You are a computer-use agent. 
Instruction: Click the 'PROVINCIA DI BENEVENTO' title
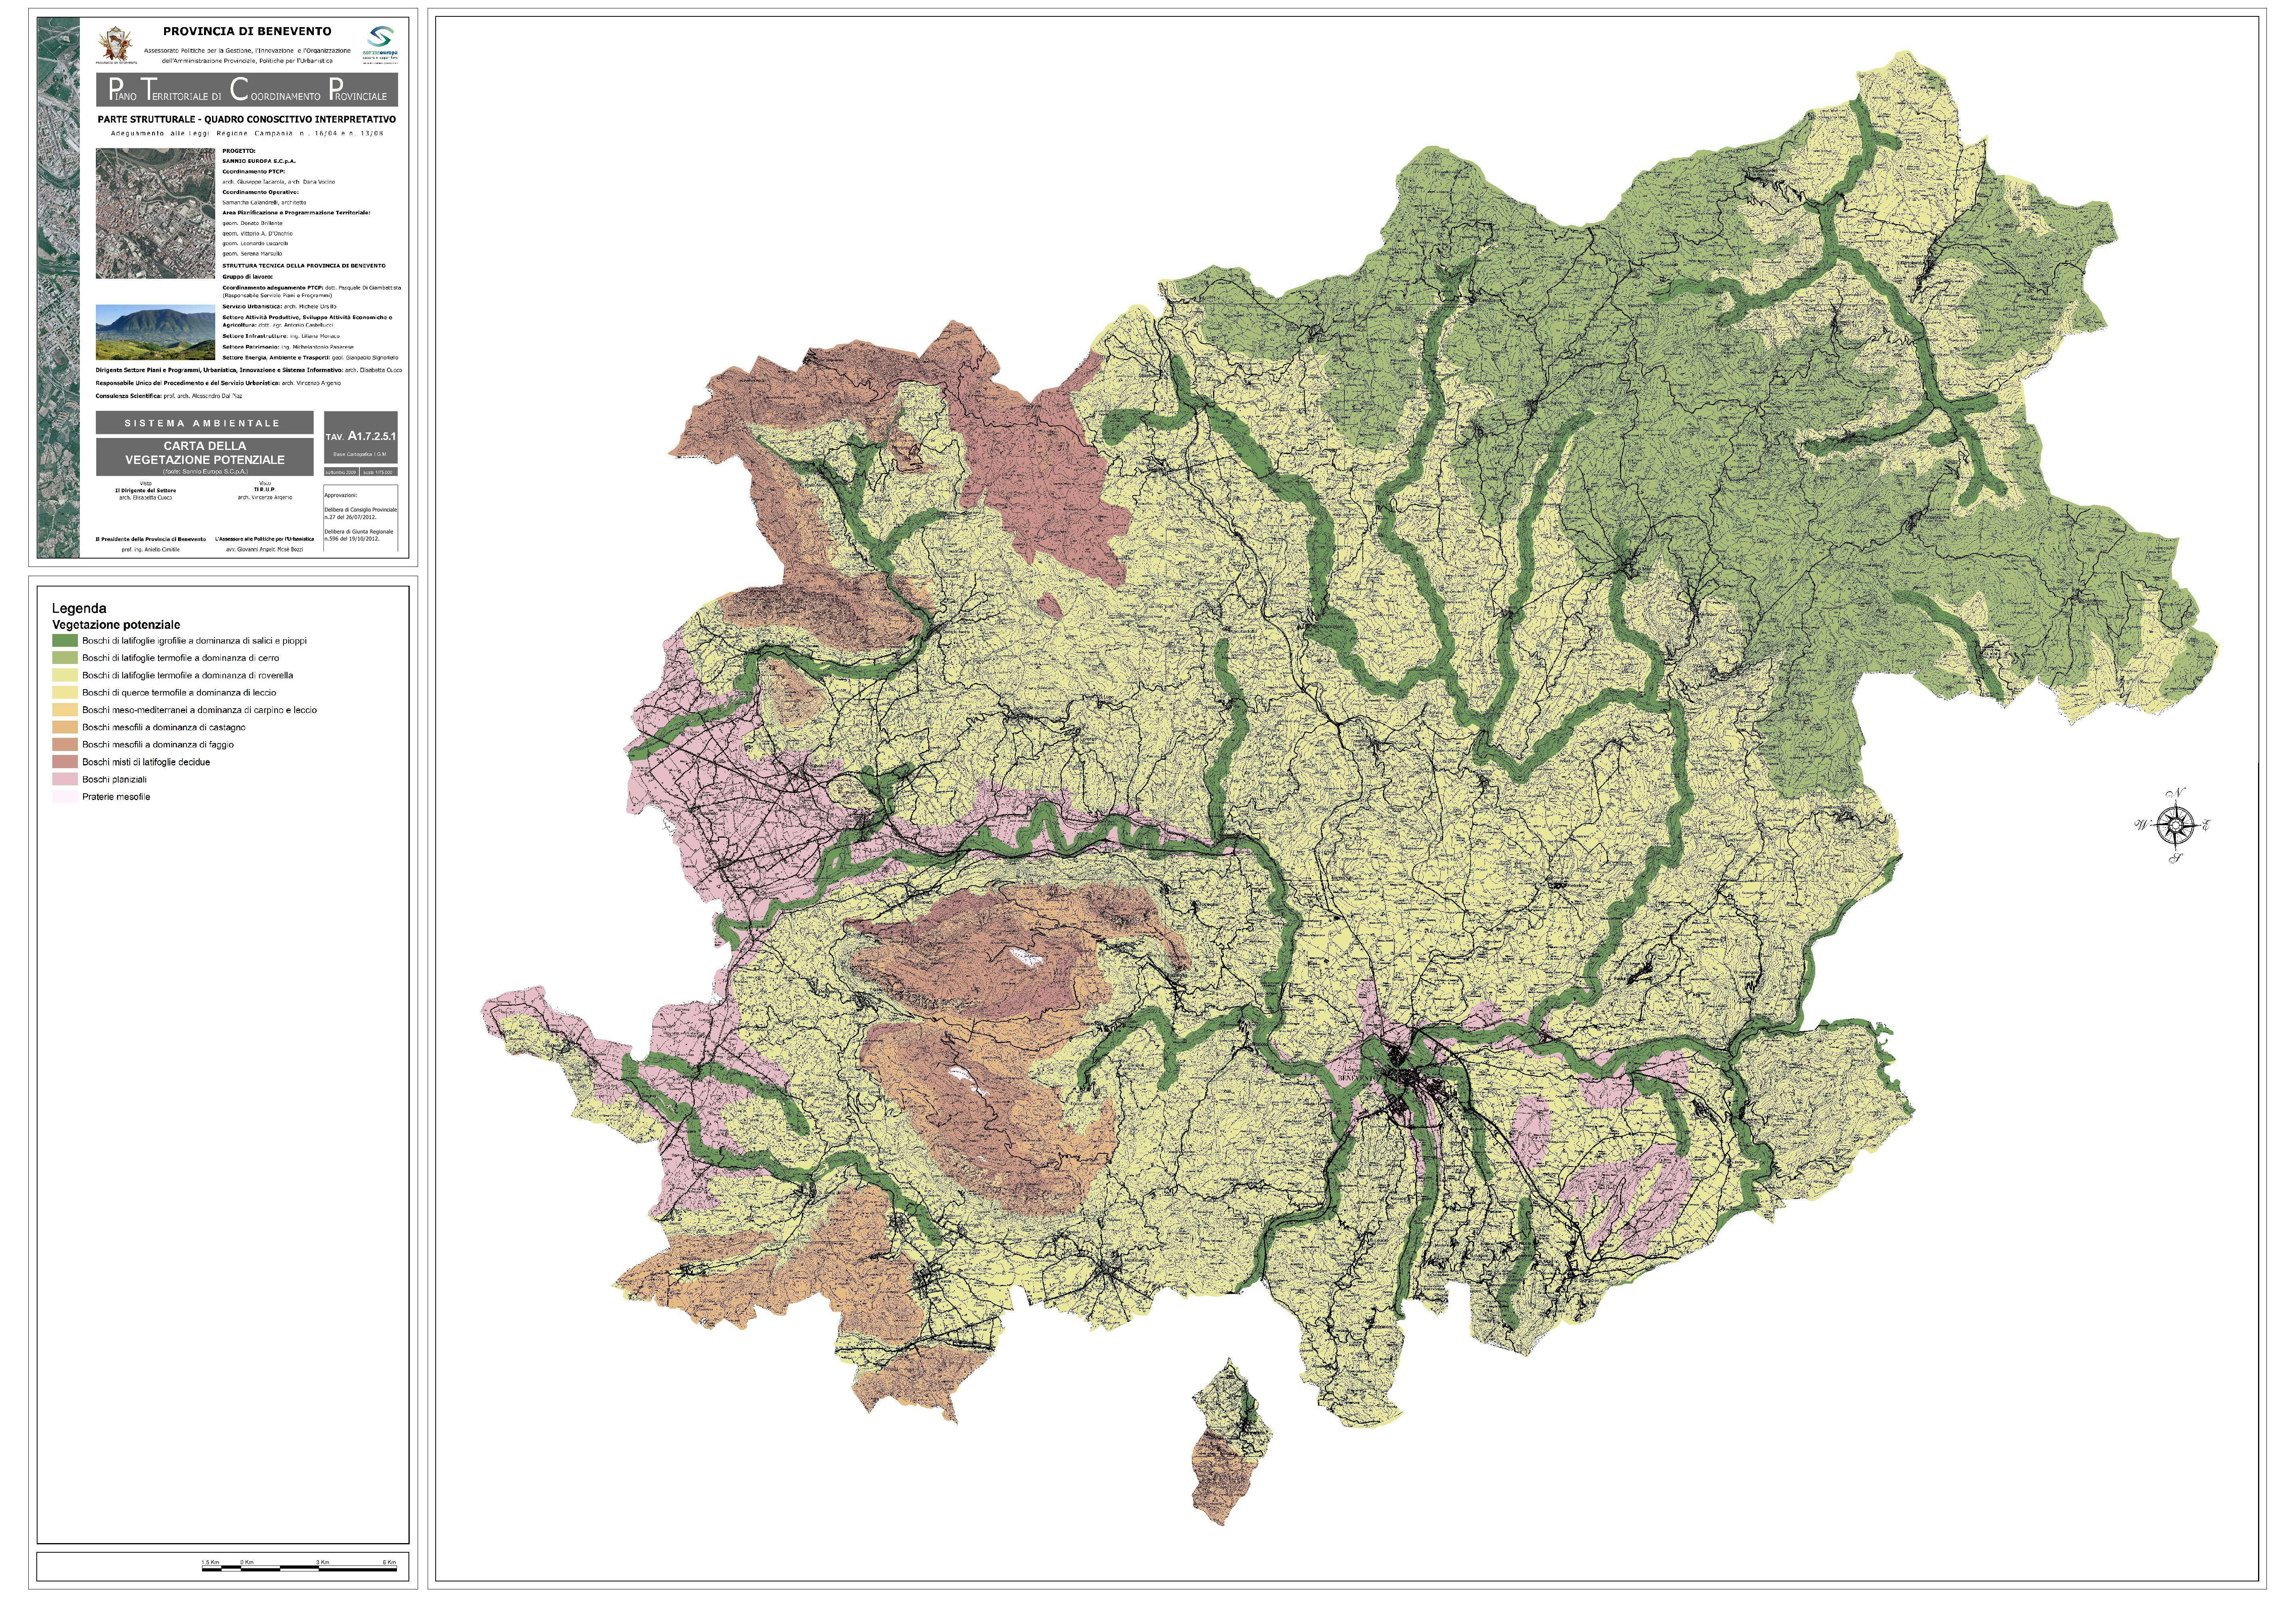pyautogui.click(x=247, y=31)
